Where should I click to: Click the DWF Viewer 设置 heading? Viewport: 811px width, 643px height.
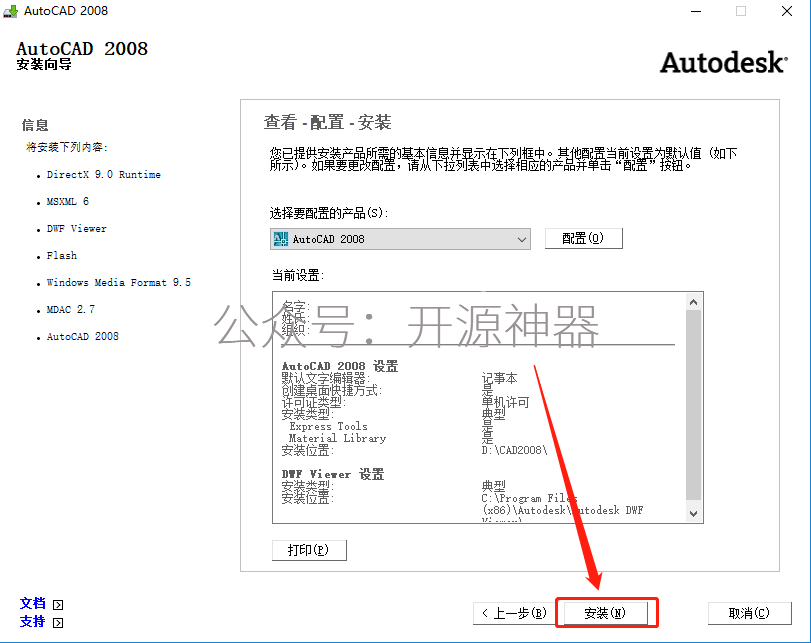point(333,474)
